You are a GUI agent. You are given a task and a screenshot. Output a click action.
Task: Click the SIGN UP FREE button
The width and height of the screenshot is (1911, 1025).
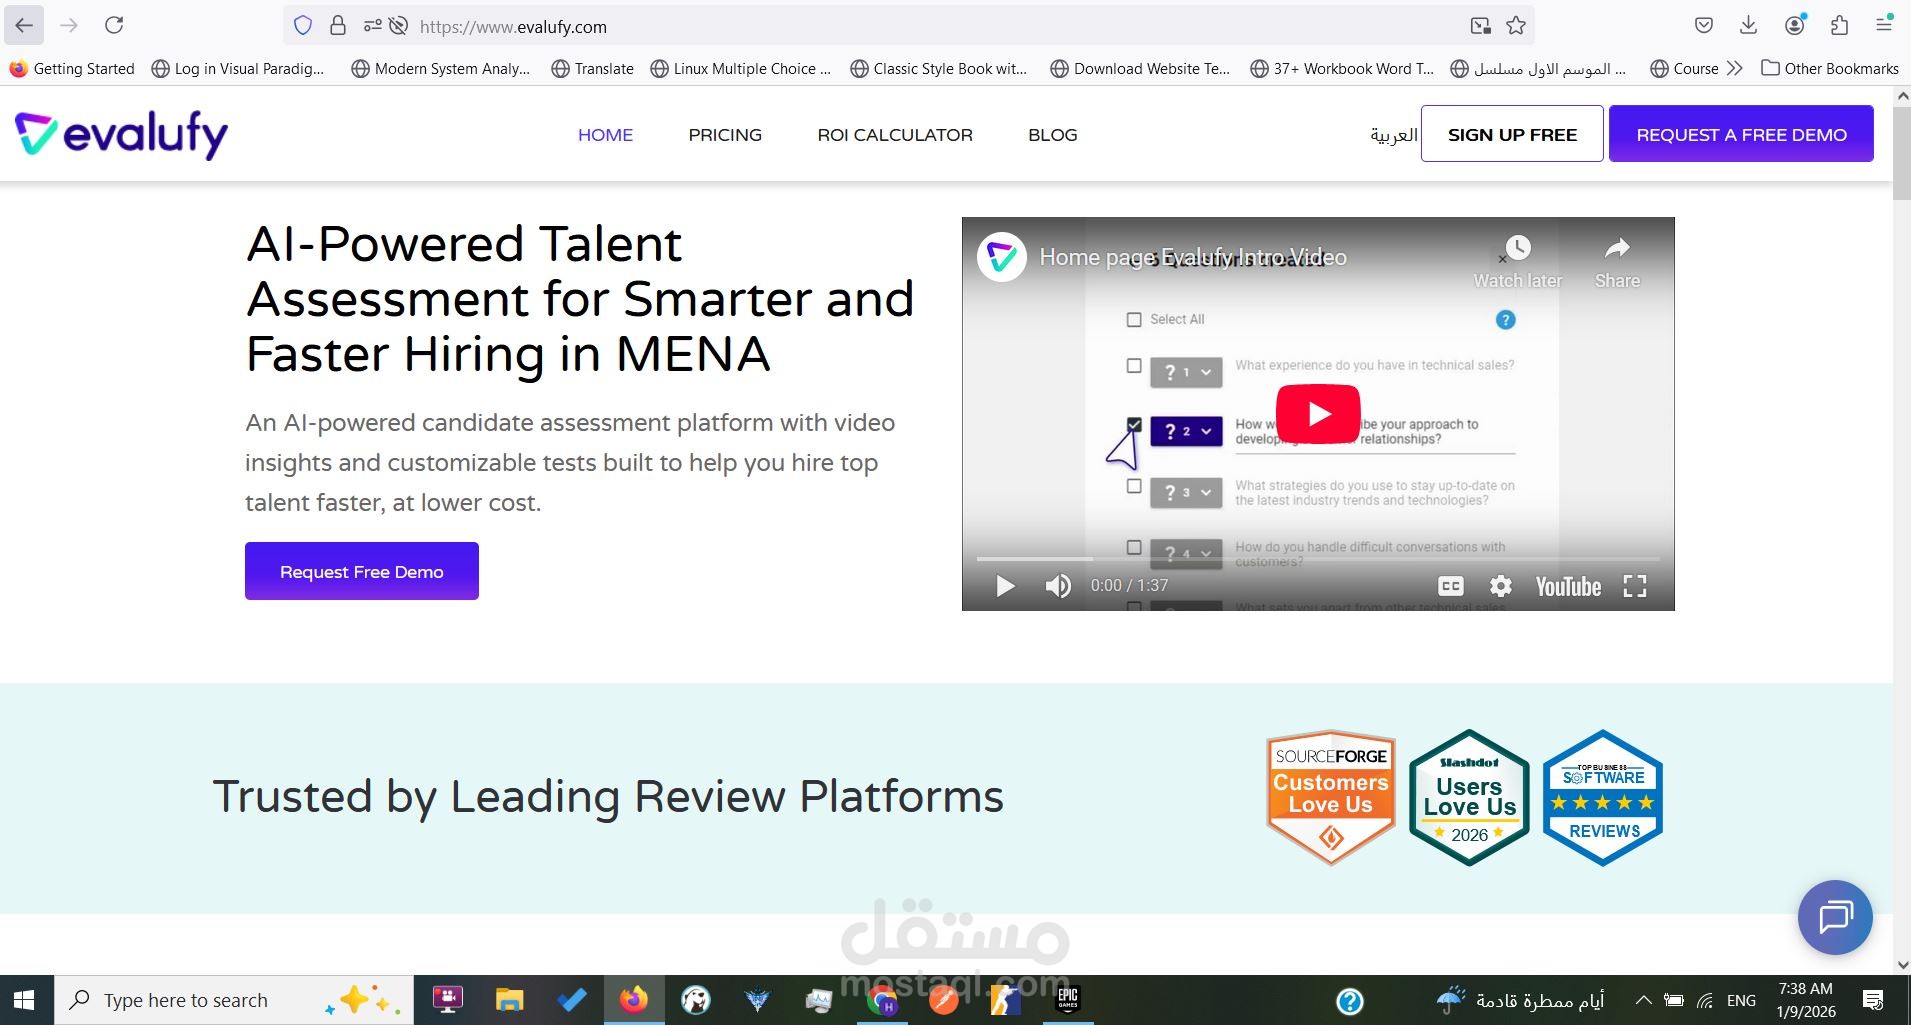(x=1512, y=134)
